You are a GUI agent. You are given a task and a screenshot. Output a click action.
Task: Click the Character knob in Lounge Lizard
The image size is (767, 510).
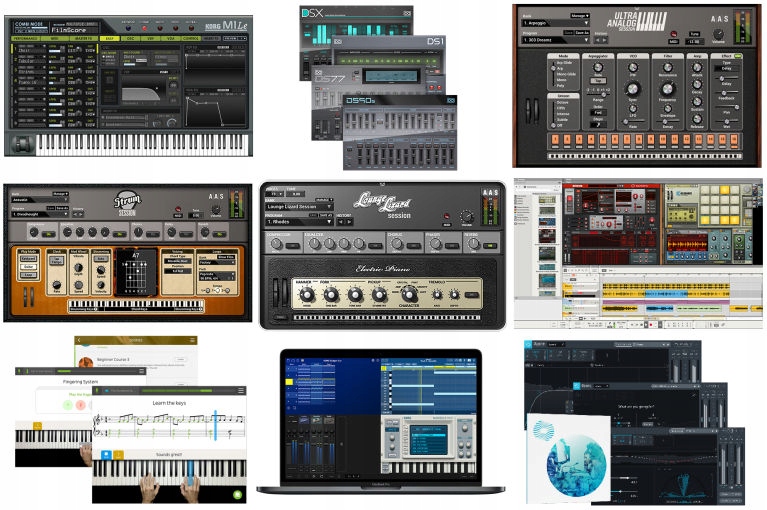coord(409,295)
